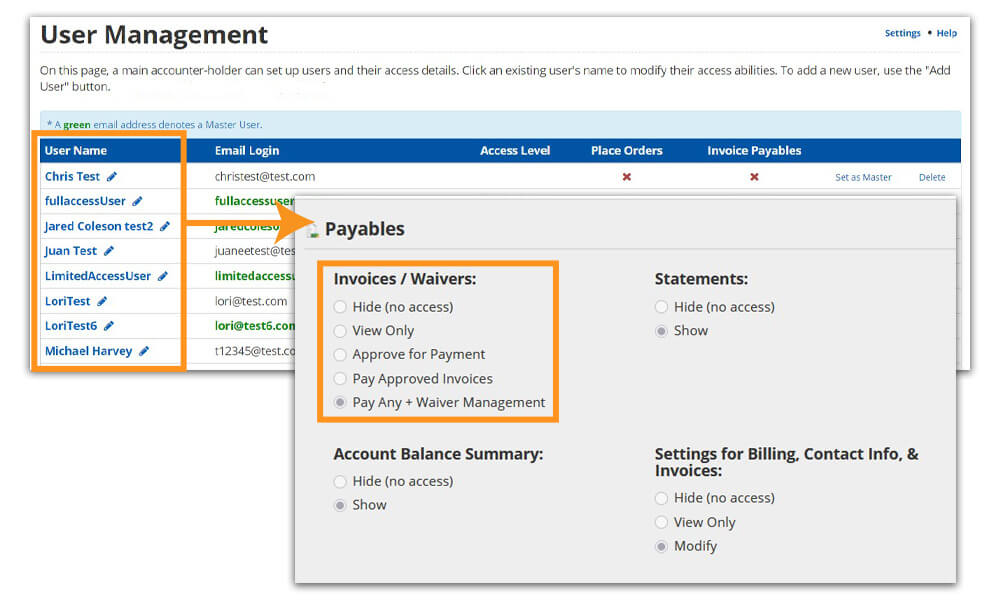Choose Approve for Payment option
Image resolution: width=1000 pixels, height=600 pixels.
[340, 355]
